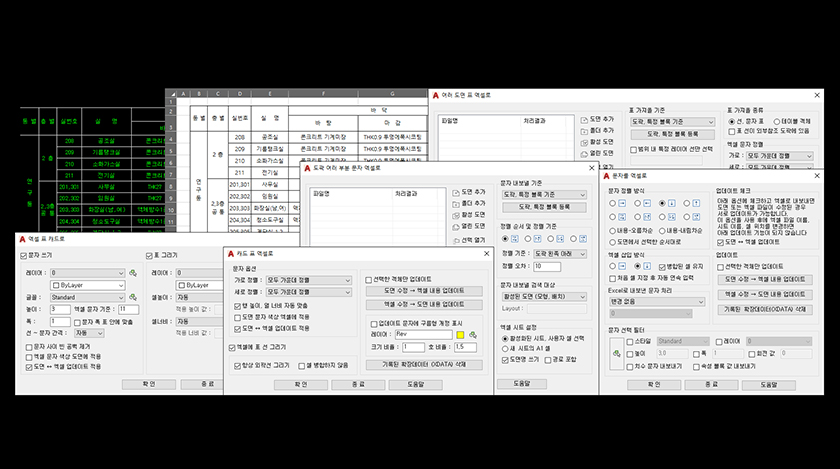Click layer pick icon next to Rev swatch
Viewport: 840px width, 469px height.
472,334
